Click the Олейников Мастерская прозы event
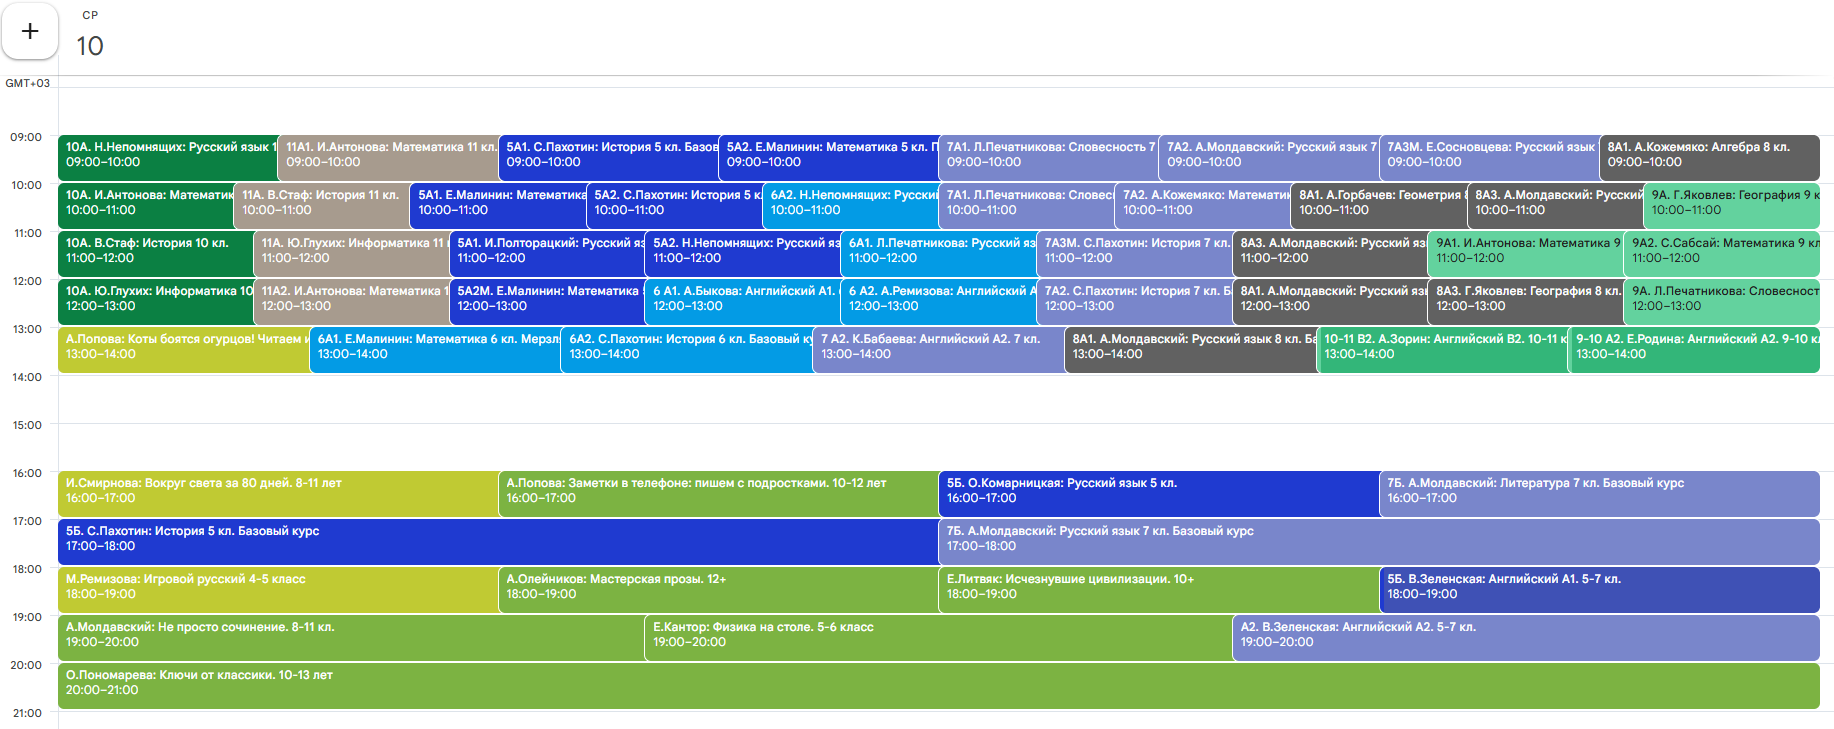The height and width of the screenshot is (729, 1834). coord(717,587)
